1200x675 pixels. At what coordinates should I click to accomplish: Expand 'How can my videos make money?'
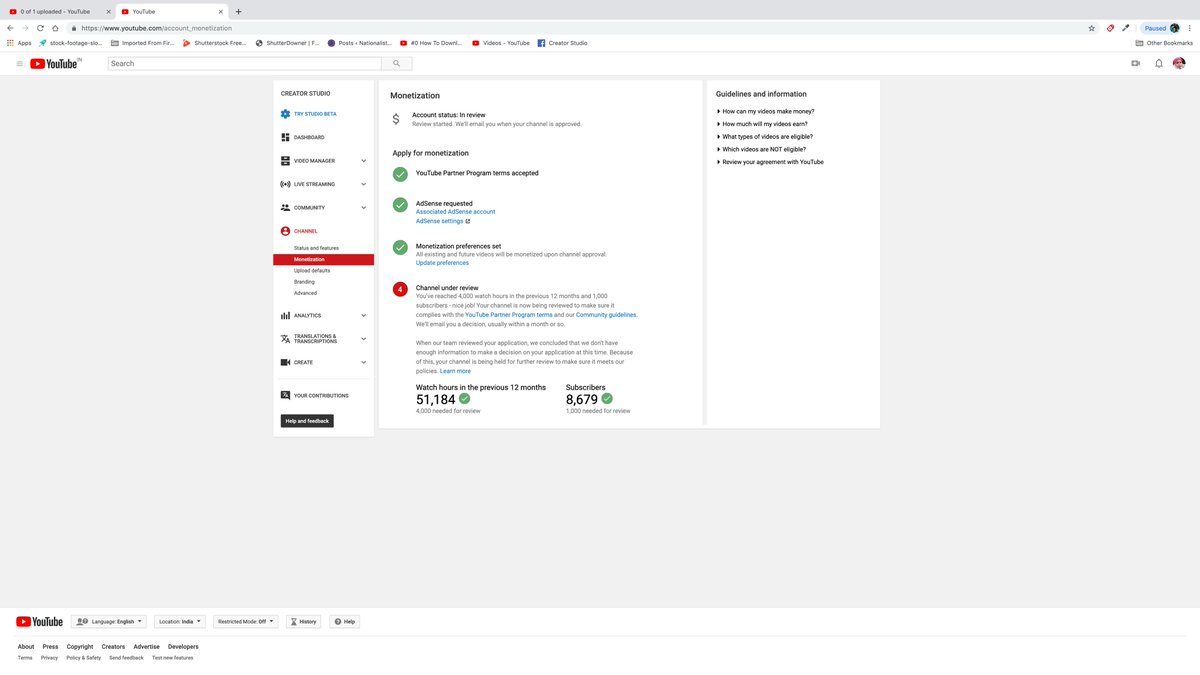coord(765,111)
